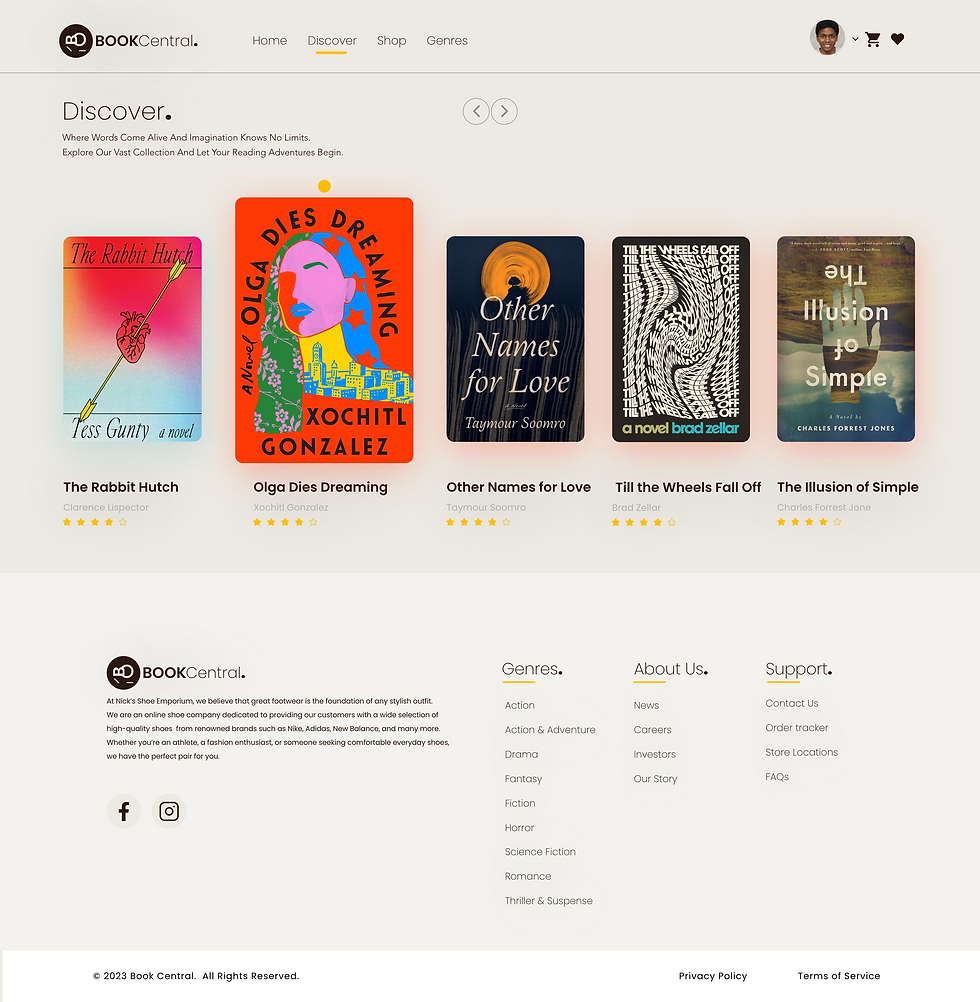Open The Illusion of Simple book cover
Screen dimensions: 980x1002
[846, 339]
